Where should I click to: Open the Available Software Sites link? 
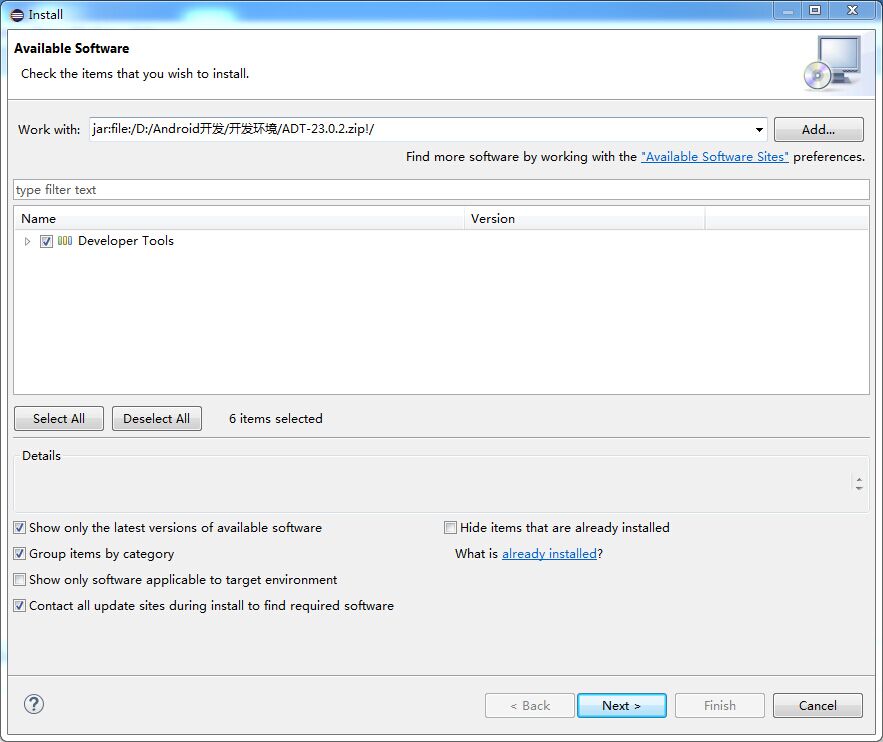[714, 157]
